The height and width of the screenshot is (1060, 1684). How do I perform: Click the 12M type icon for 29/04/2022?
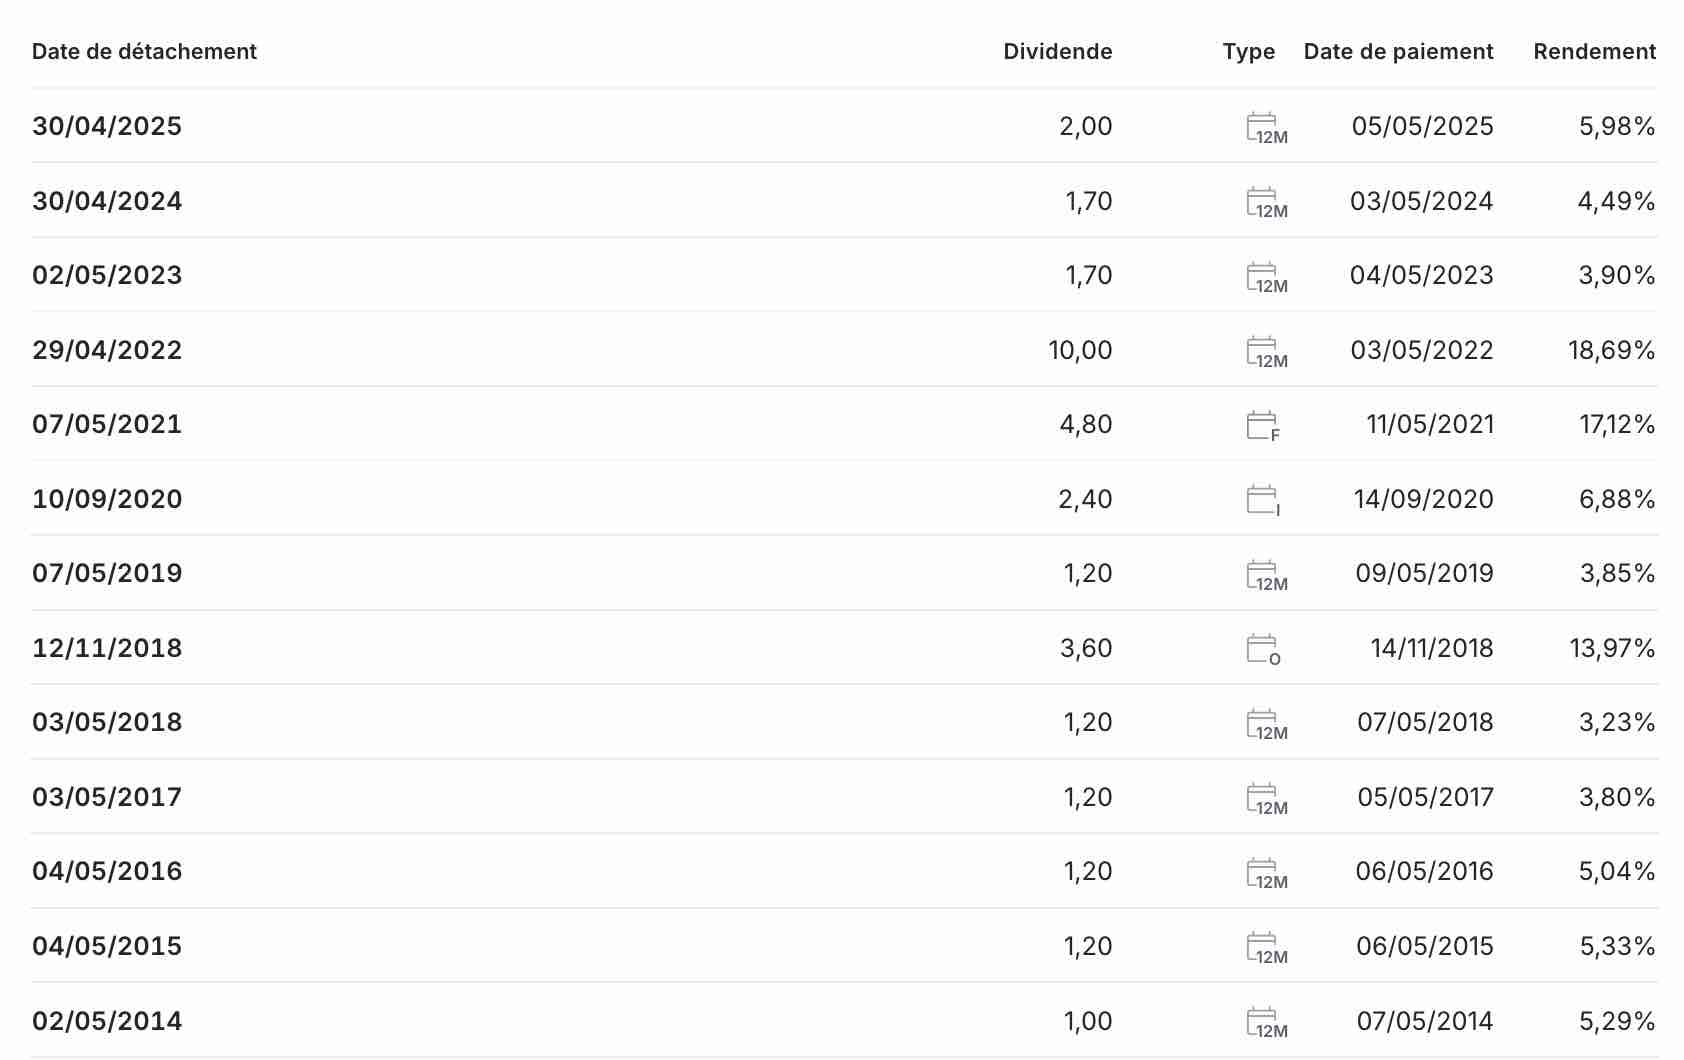pyautogui.click(x=1266, y=352)
